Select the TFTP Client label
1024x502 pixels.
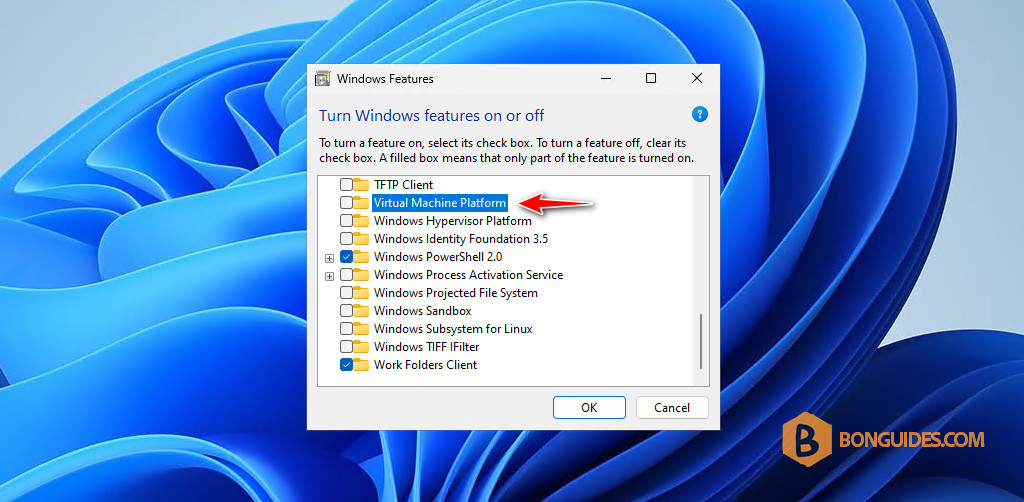403,185
